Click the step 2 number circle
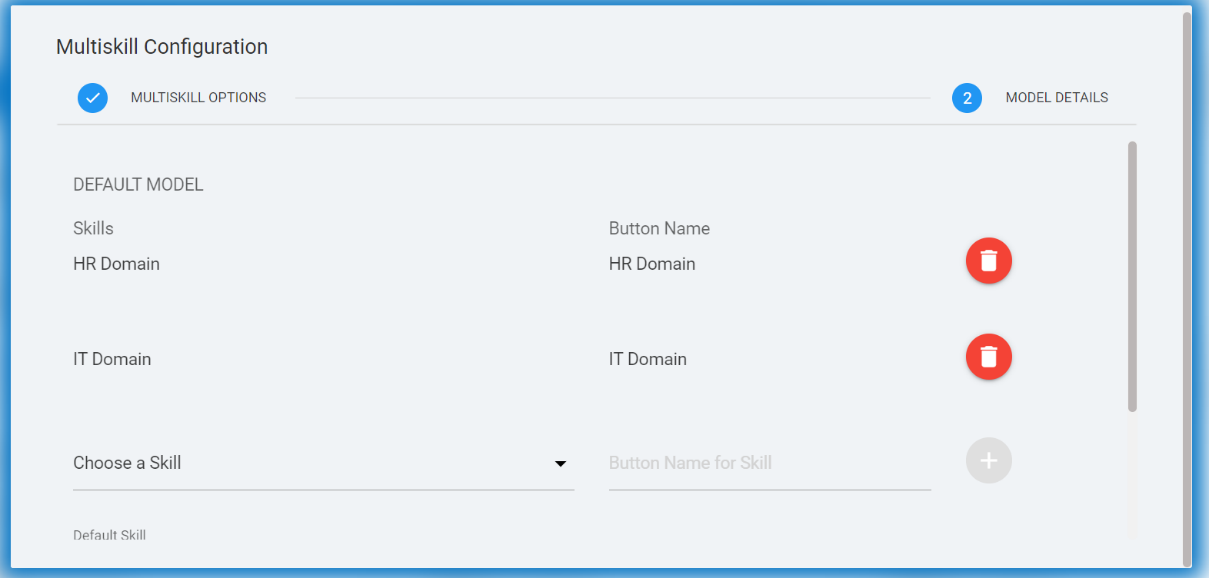This screenshot has height=578, width=1209. [967, 98]
